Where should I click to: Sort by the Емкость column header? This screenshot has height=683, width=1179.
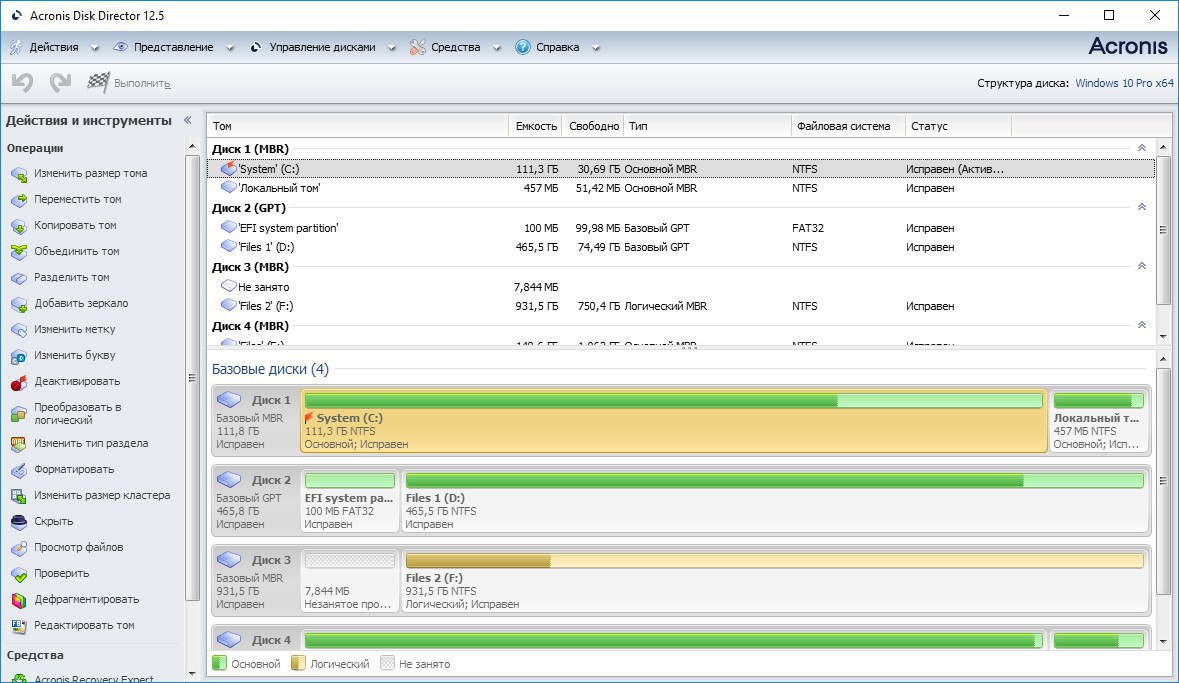[x=536, y=126]
